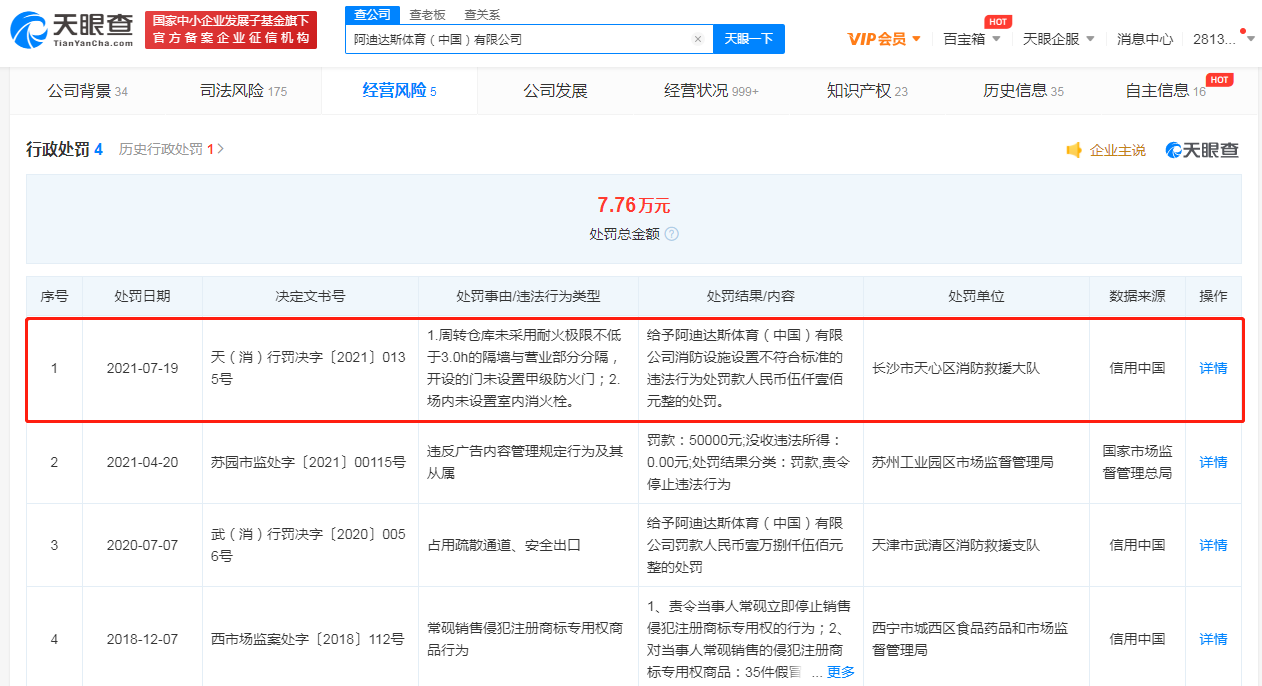Click the help question mark beside 处罚总金额
This screenshot has width=1262, height=686.
click(672, 234)
